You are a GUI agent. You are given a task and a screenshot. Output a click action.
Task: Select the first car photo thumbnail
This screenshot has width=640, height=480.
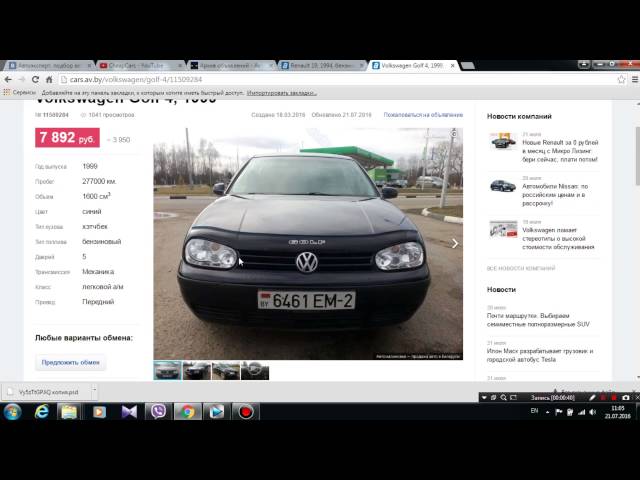coord(167,370)
